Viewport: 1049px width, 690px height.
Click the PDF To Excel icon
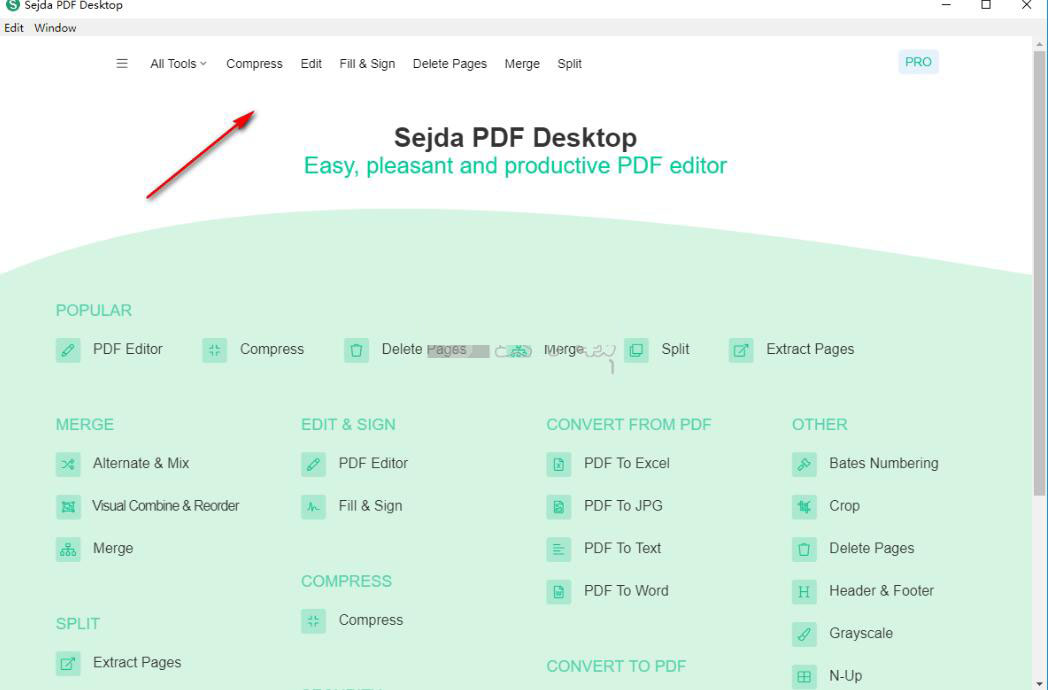[559, 464]
